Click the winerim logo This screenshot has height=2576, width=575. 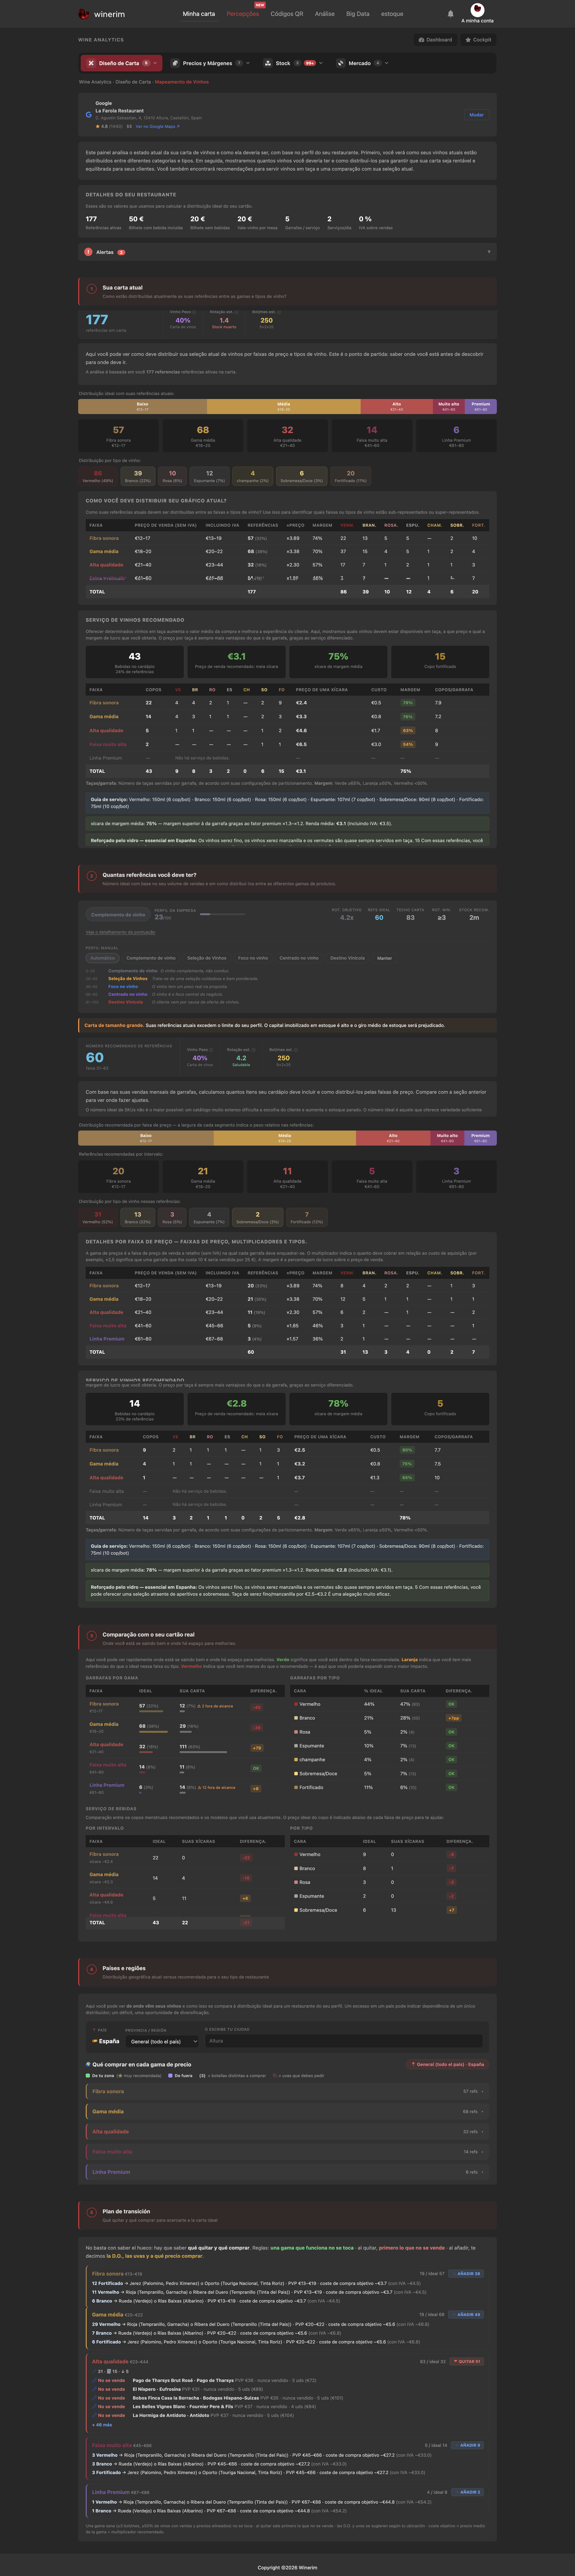[x=102, y=14]
